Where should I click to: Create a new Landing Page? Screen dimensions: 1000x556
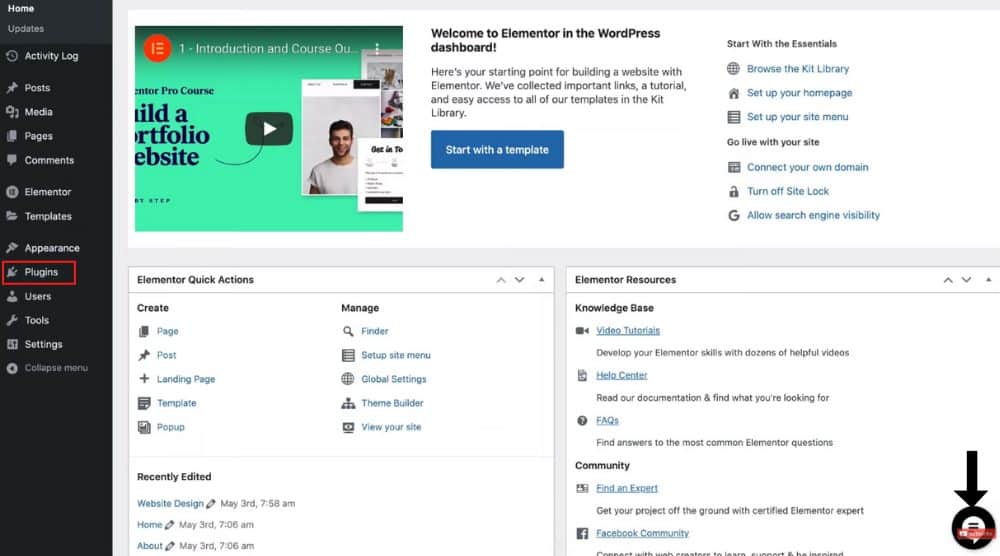(186, 379)
